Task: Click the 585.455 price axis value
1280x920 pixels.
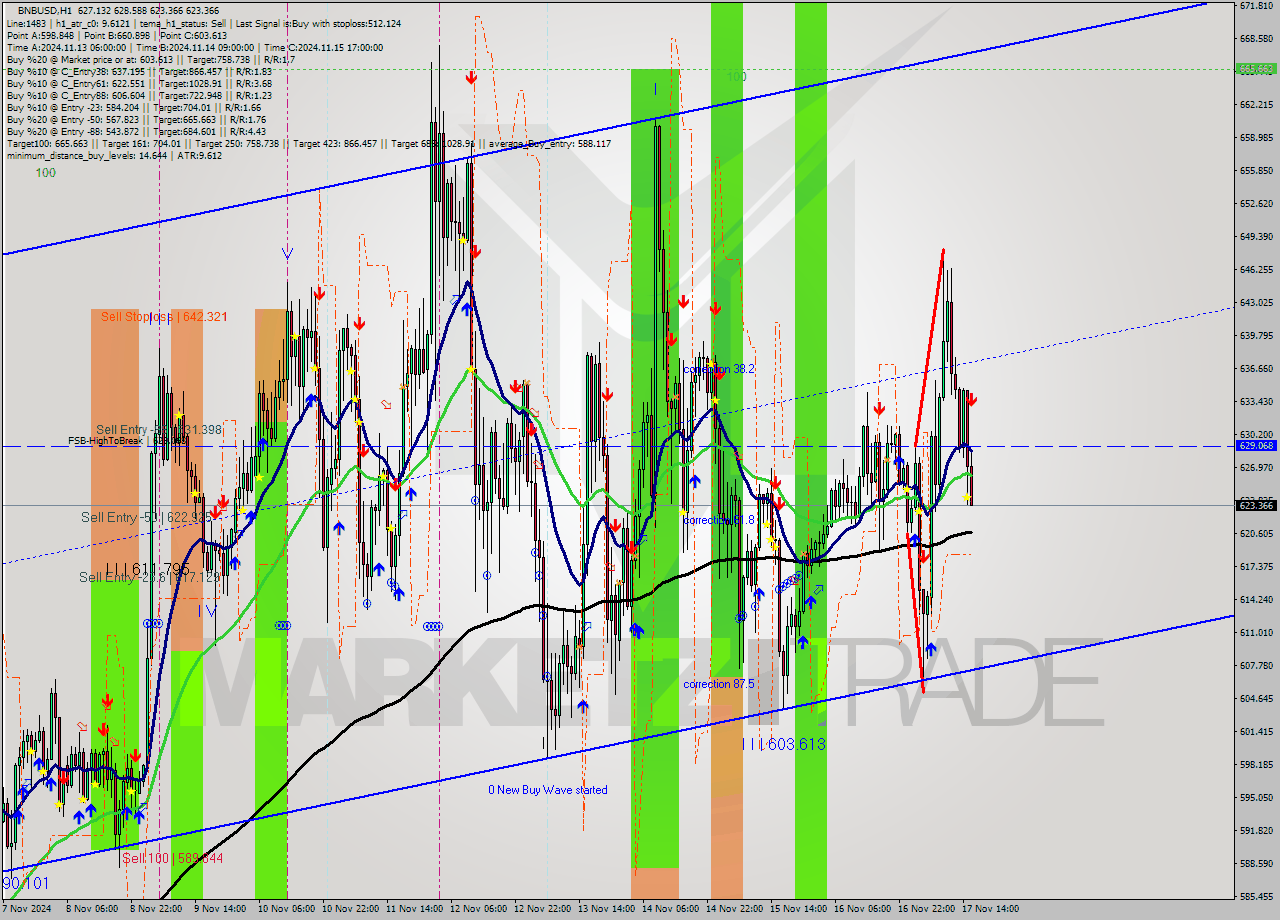Action: [1256, 897]
